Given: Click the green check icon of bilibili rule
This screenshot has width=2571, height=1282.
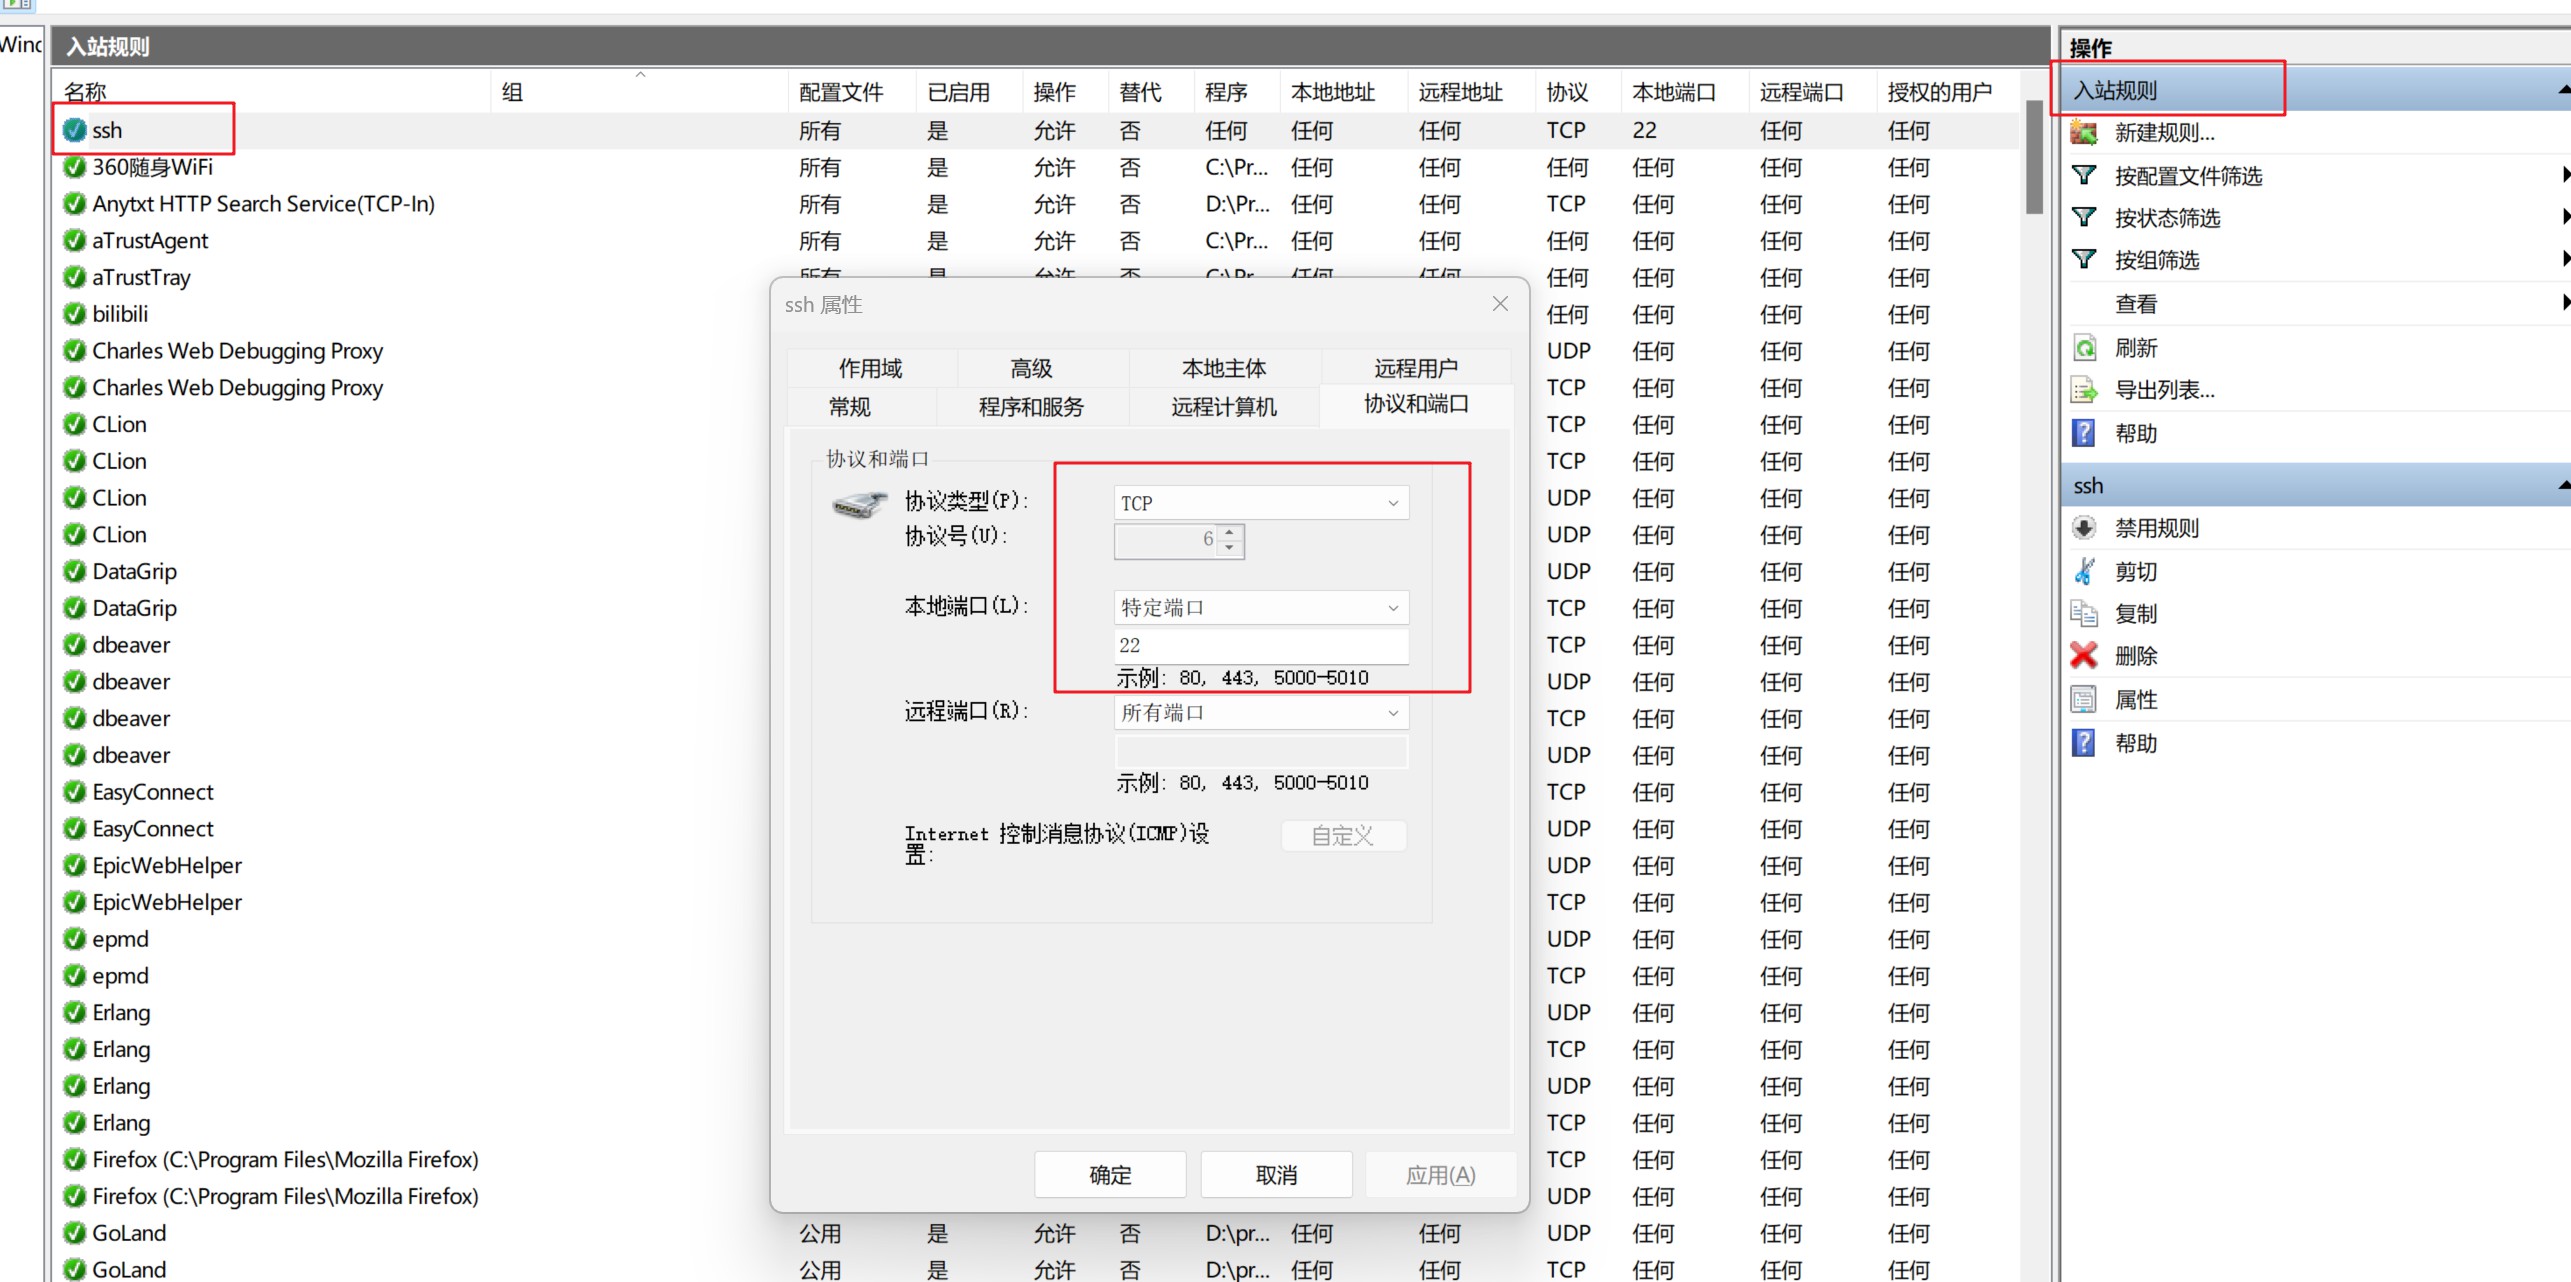Looking at the screenshot, I should pyautogui.click(x=74, y=314).
